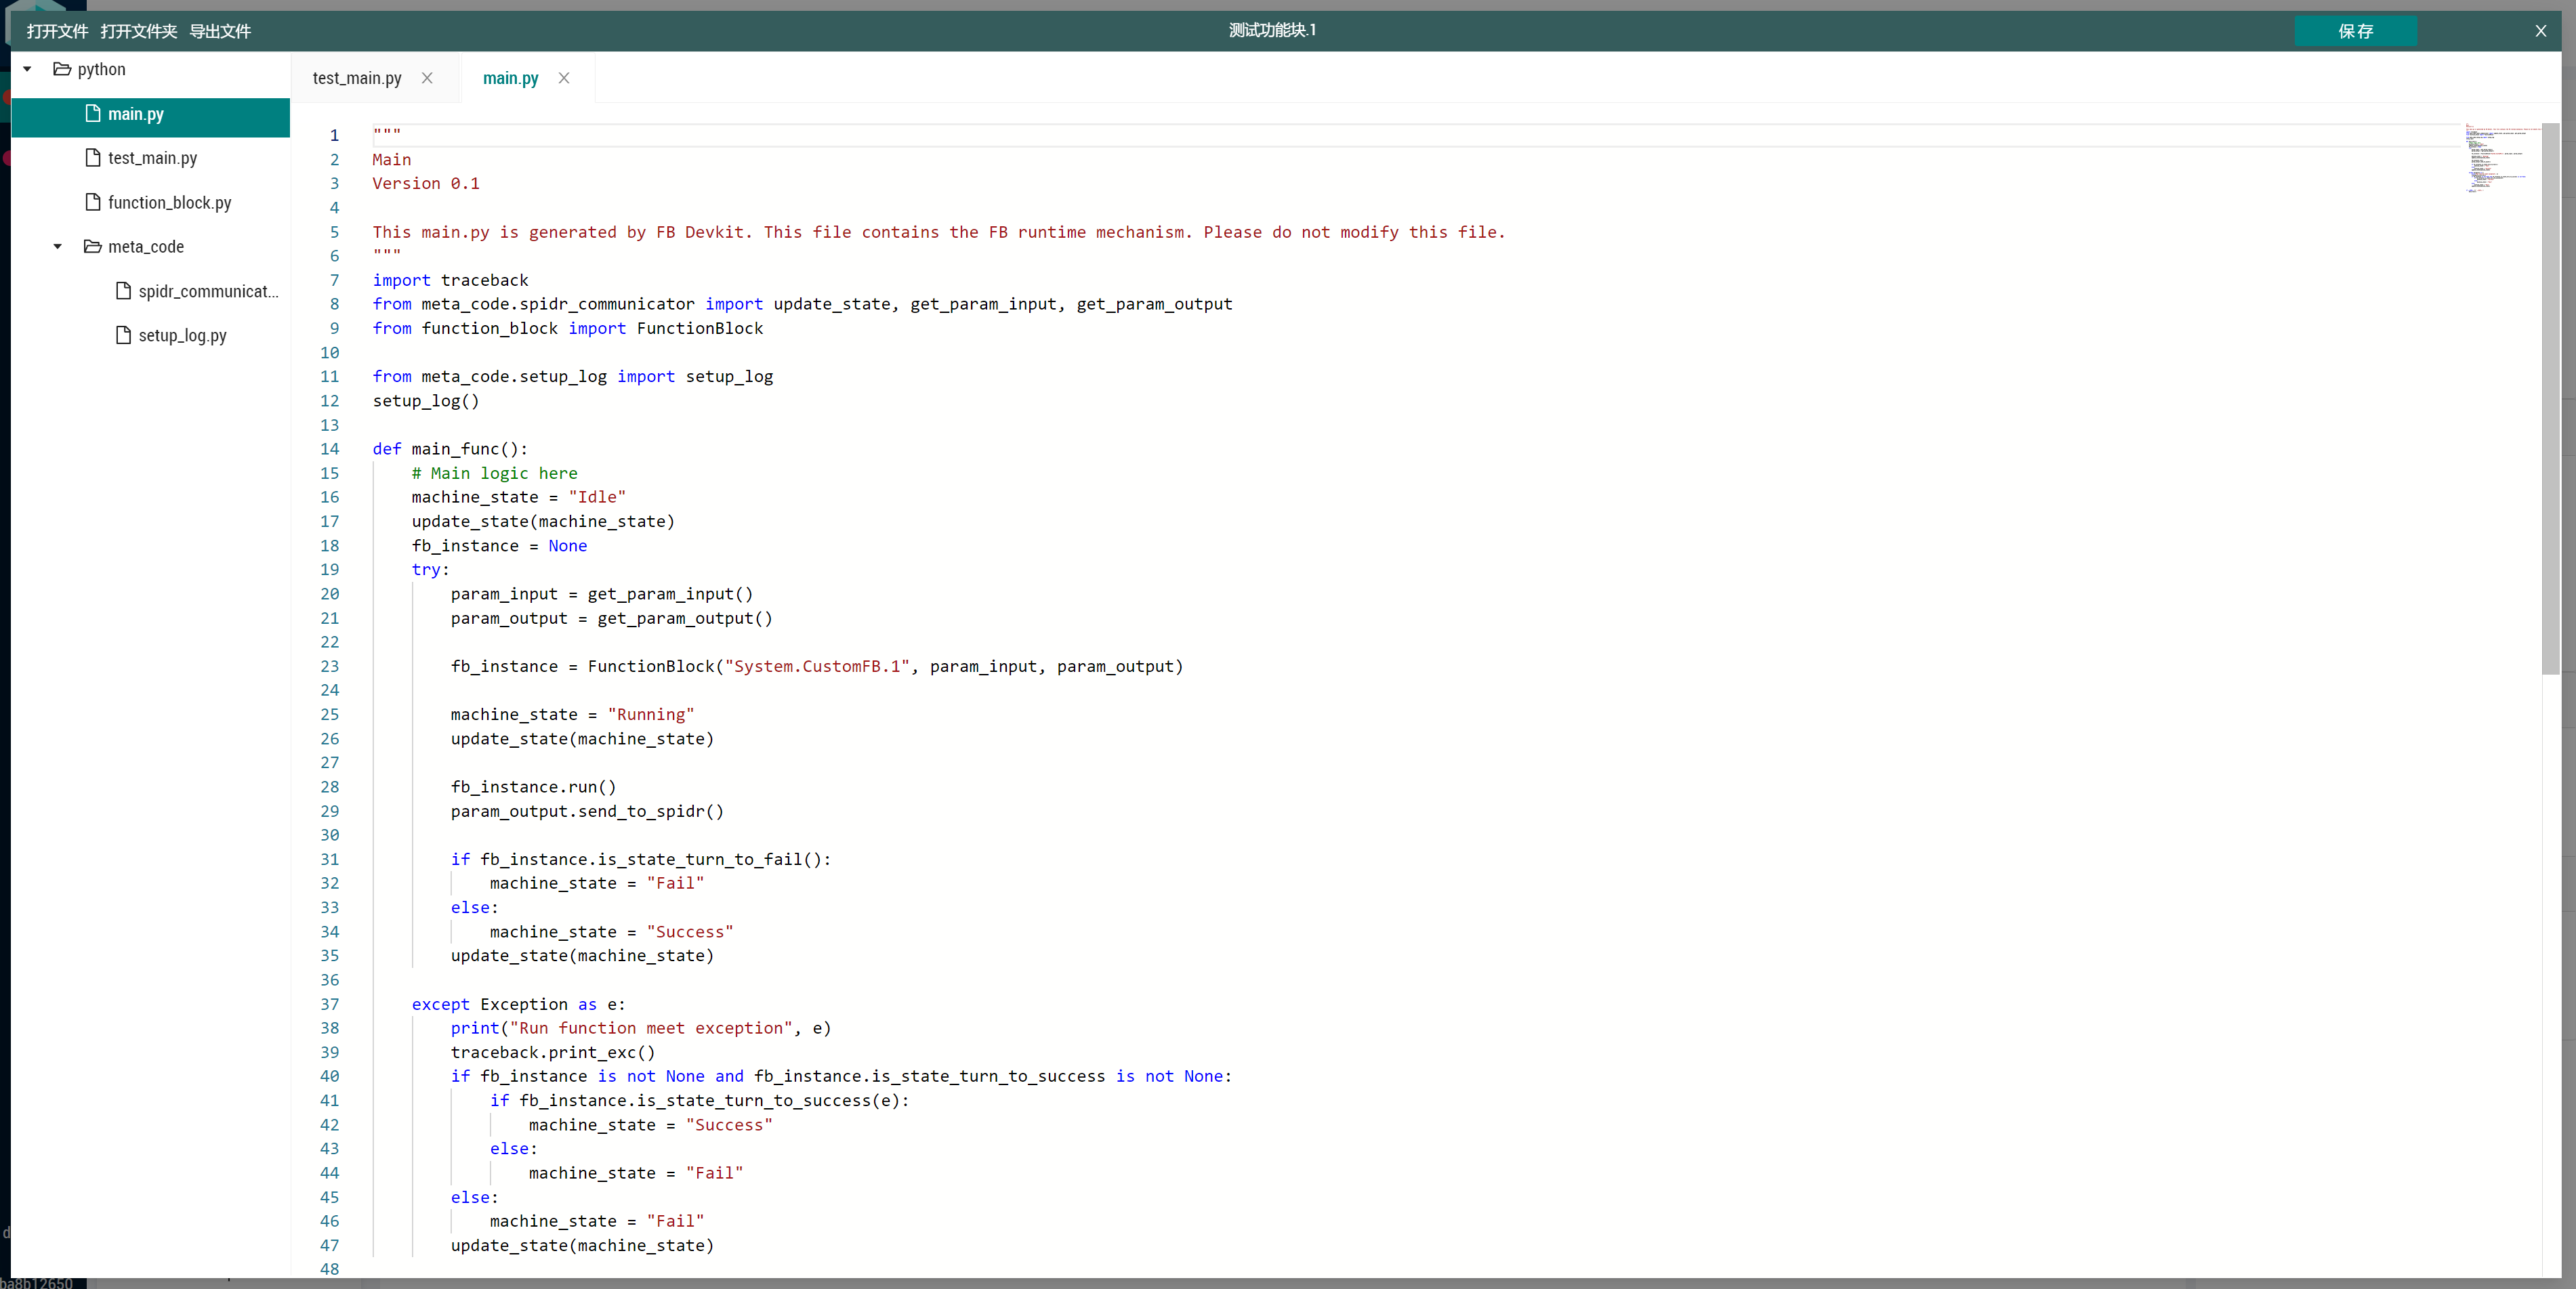This screenshot has width=2576, height=1289.
Task: Collapse the meta_code folder arrow
Action: [58, 246]
